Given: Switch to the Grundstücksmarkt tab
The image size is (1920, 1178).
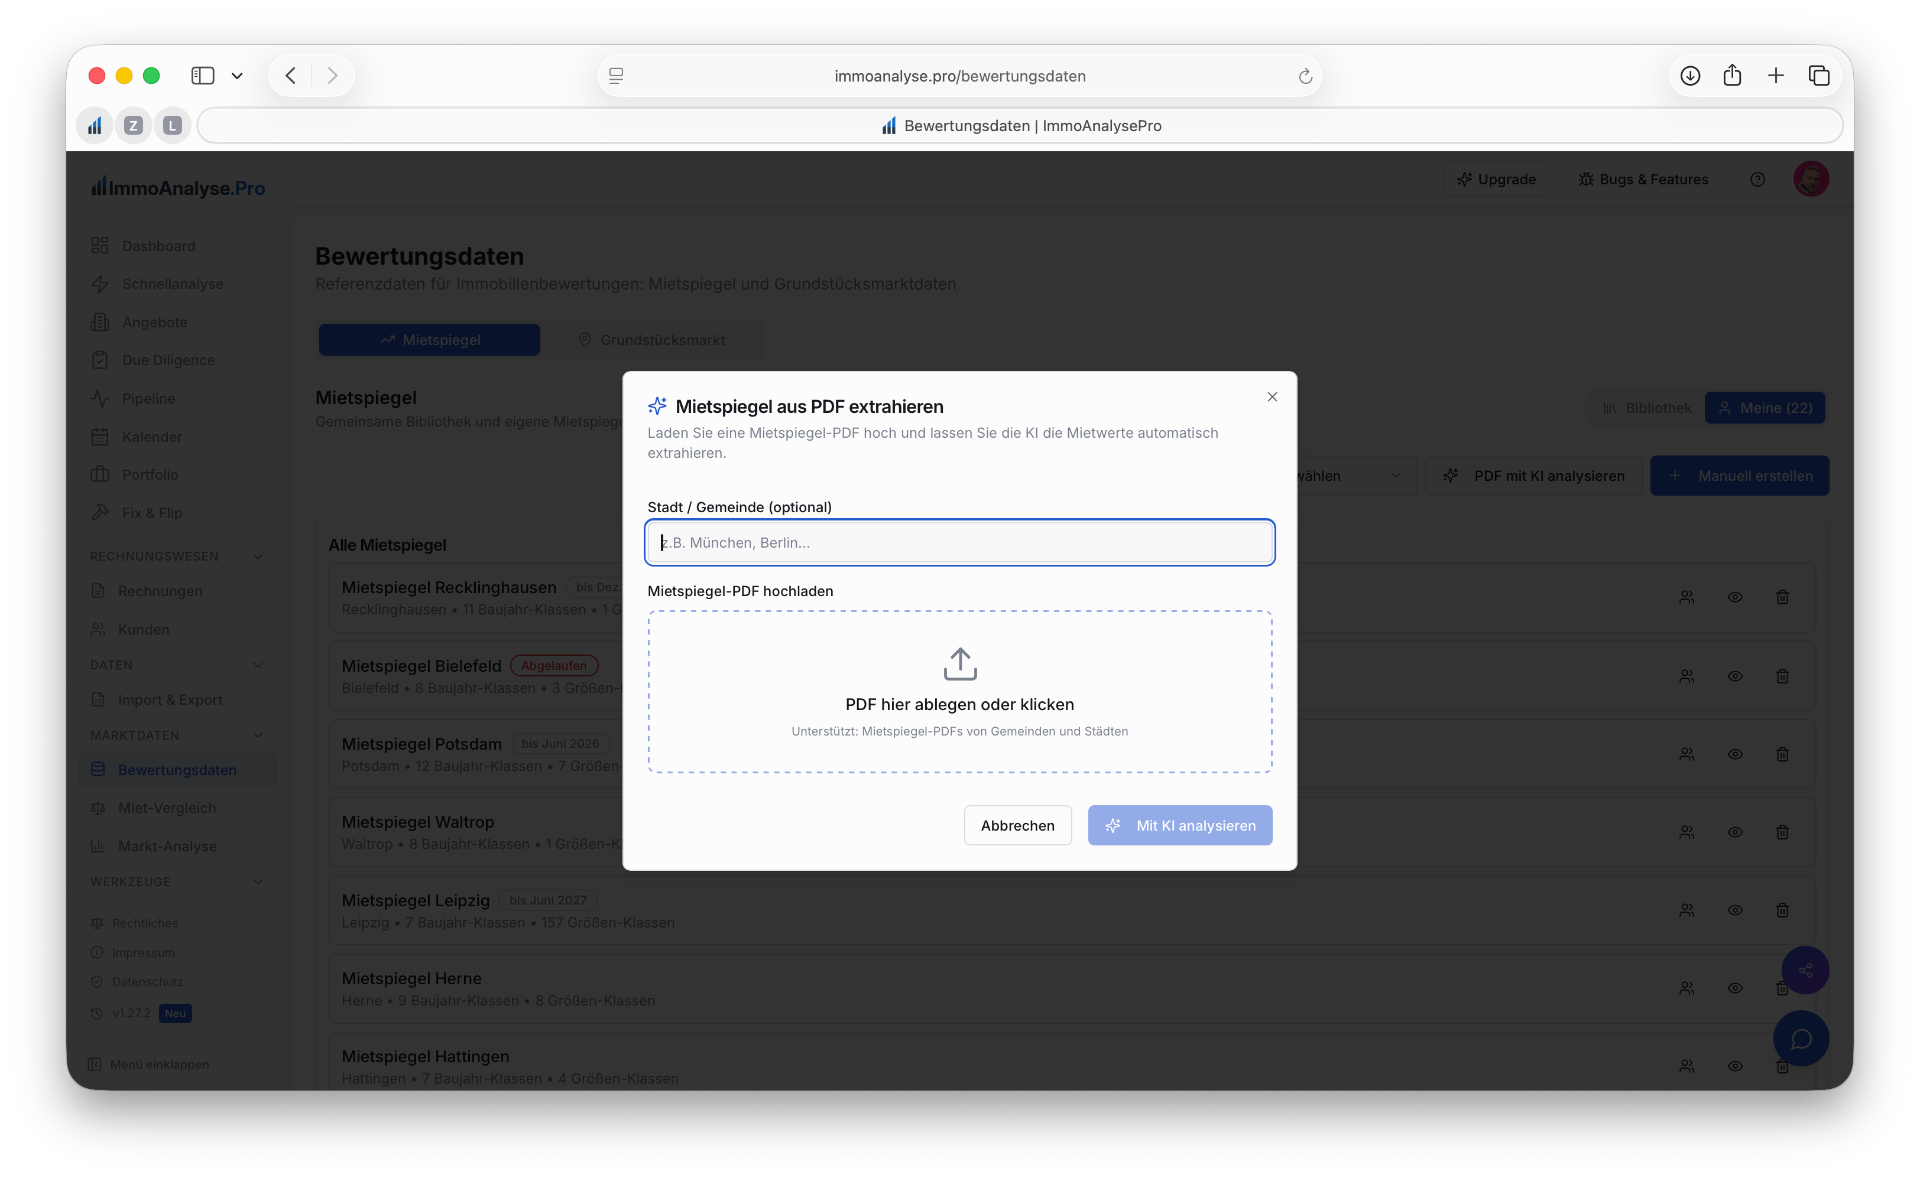Looking at the screenshot, I should [652, 340].
